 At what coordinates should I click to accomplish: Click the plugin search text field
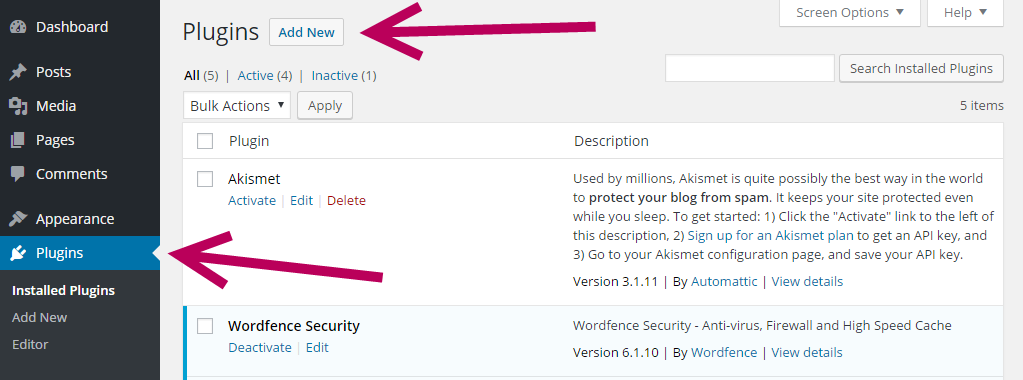pyautogui.click(x=750, y=68)
